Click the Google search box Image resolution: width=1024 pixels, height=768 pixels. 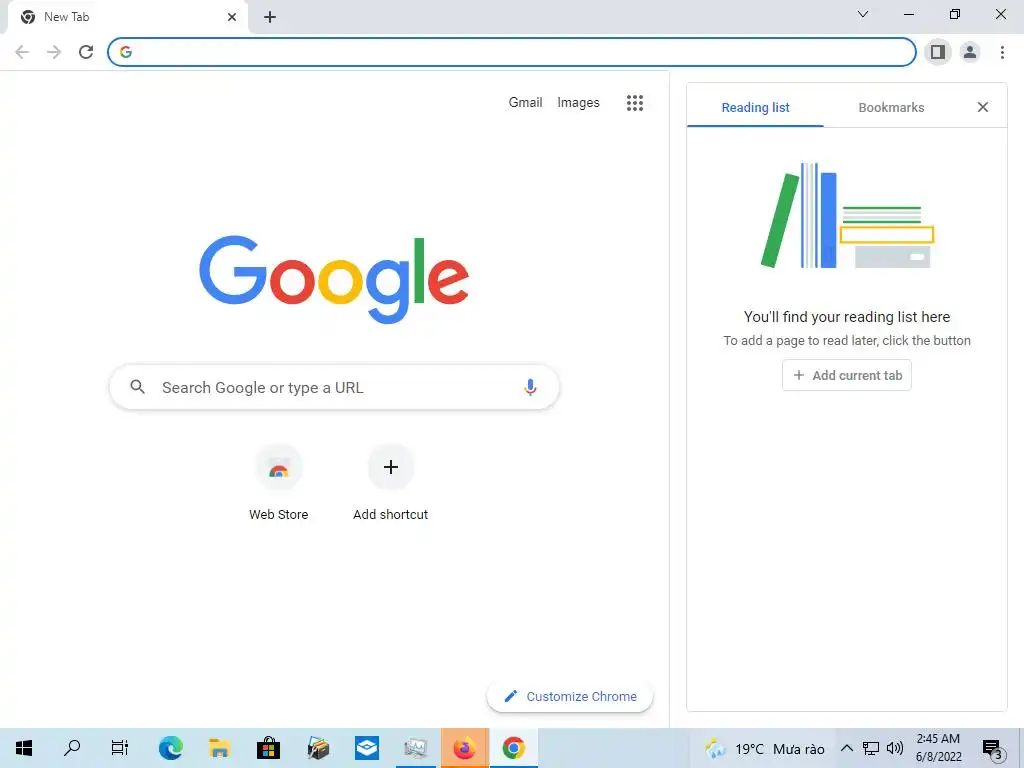[x=334, y=387]
